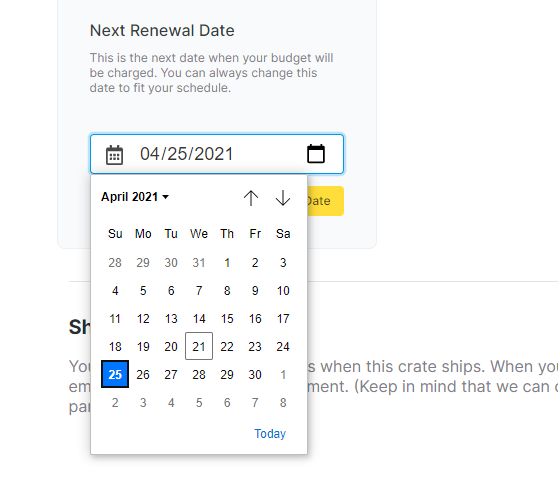The width and height of the screenshot is (558, 481).
Task: Open the native calendar picker icon
Action: coord(316,154)
